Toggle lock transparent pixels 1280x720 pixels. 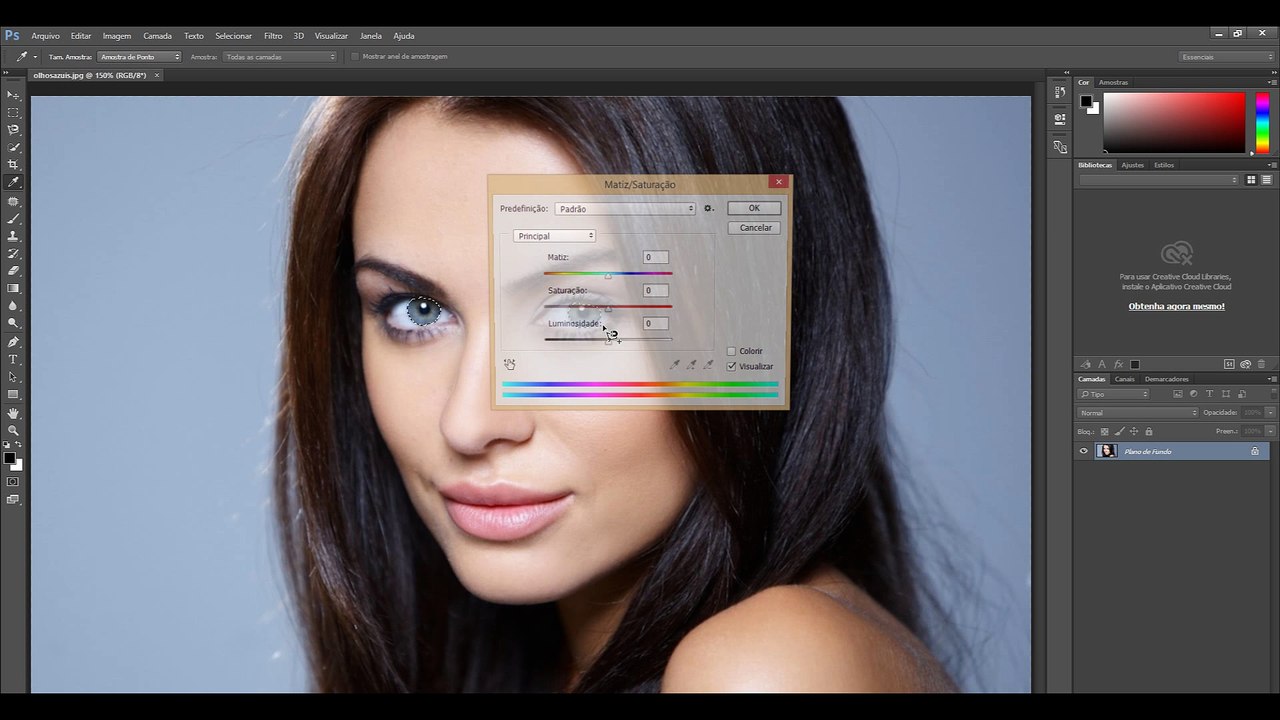(x=1104, y=431)
